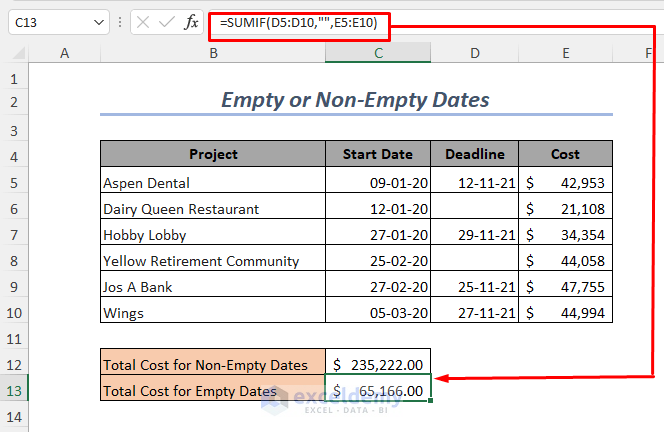The width and height of the screenshot is (664, 432).
Task: Click the Insert Function fx icon
Action: [192, 22]
